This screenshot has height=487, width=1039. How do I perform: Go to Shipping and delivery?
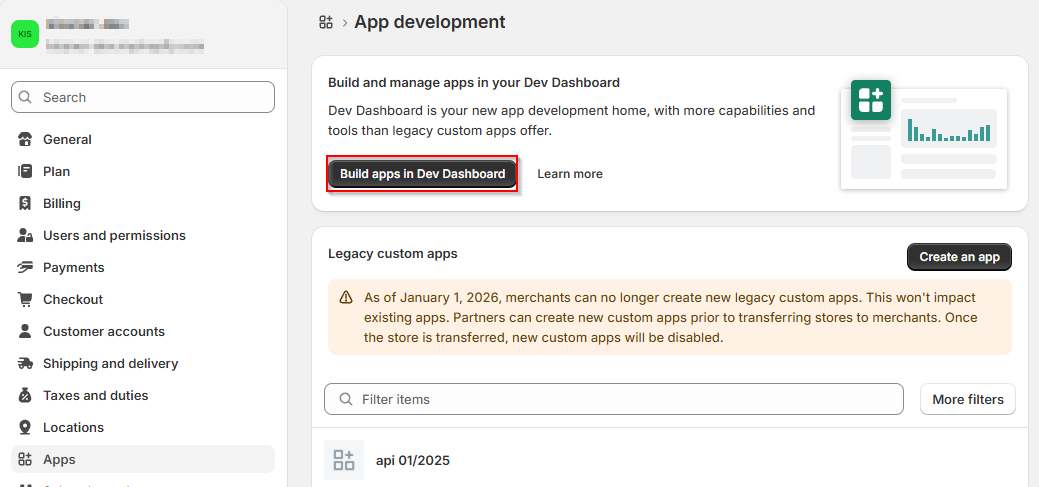[143, 364]
